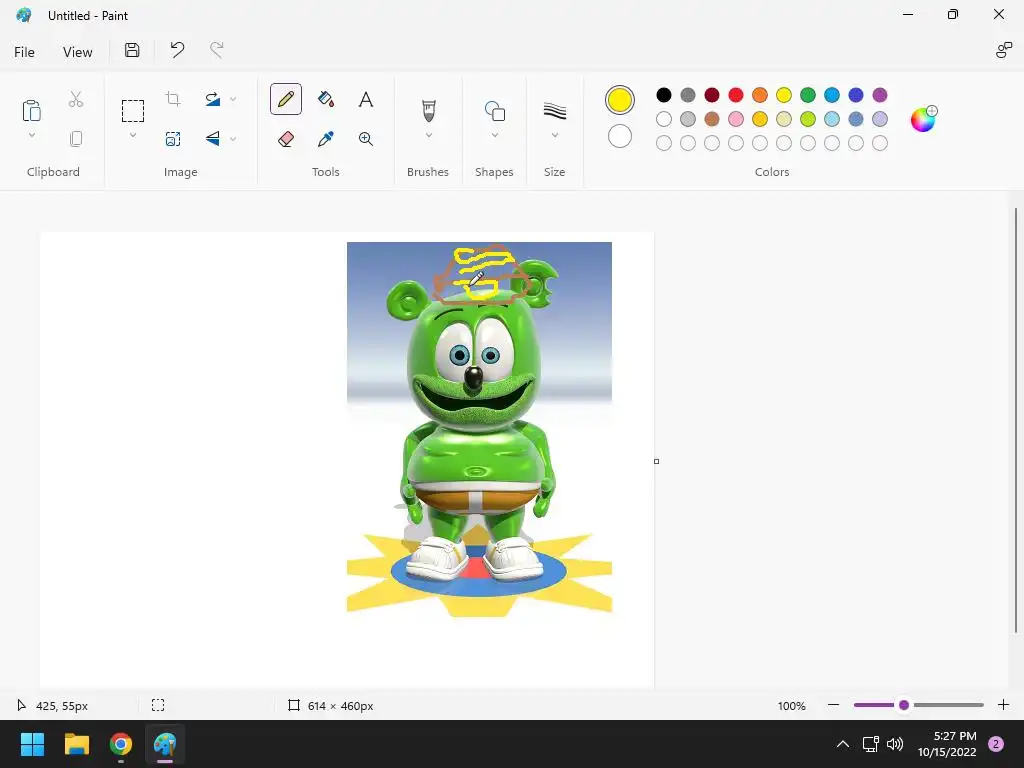This screenshot has height=768, width=1024.
Task: Click the Redo arrow
Action: (217, 50)
